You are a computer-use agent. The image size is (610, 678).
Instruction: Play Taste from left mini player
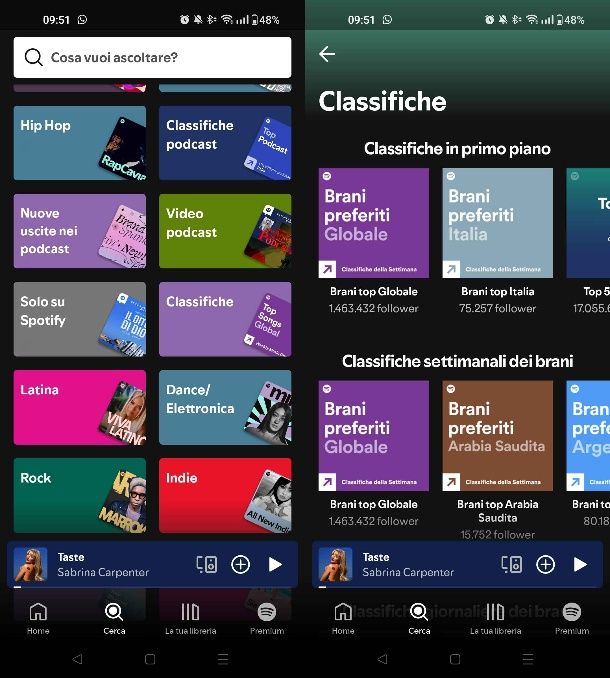275,564
